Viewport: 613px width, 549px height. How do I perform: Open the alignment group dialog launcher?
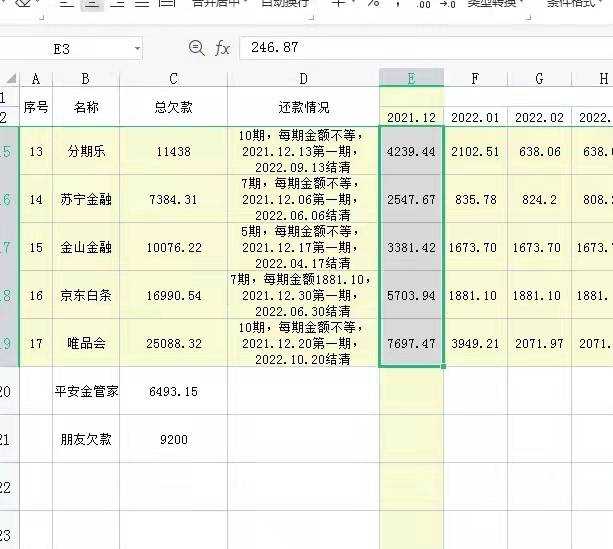pos(311,17)
